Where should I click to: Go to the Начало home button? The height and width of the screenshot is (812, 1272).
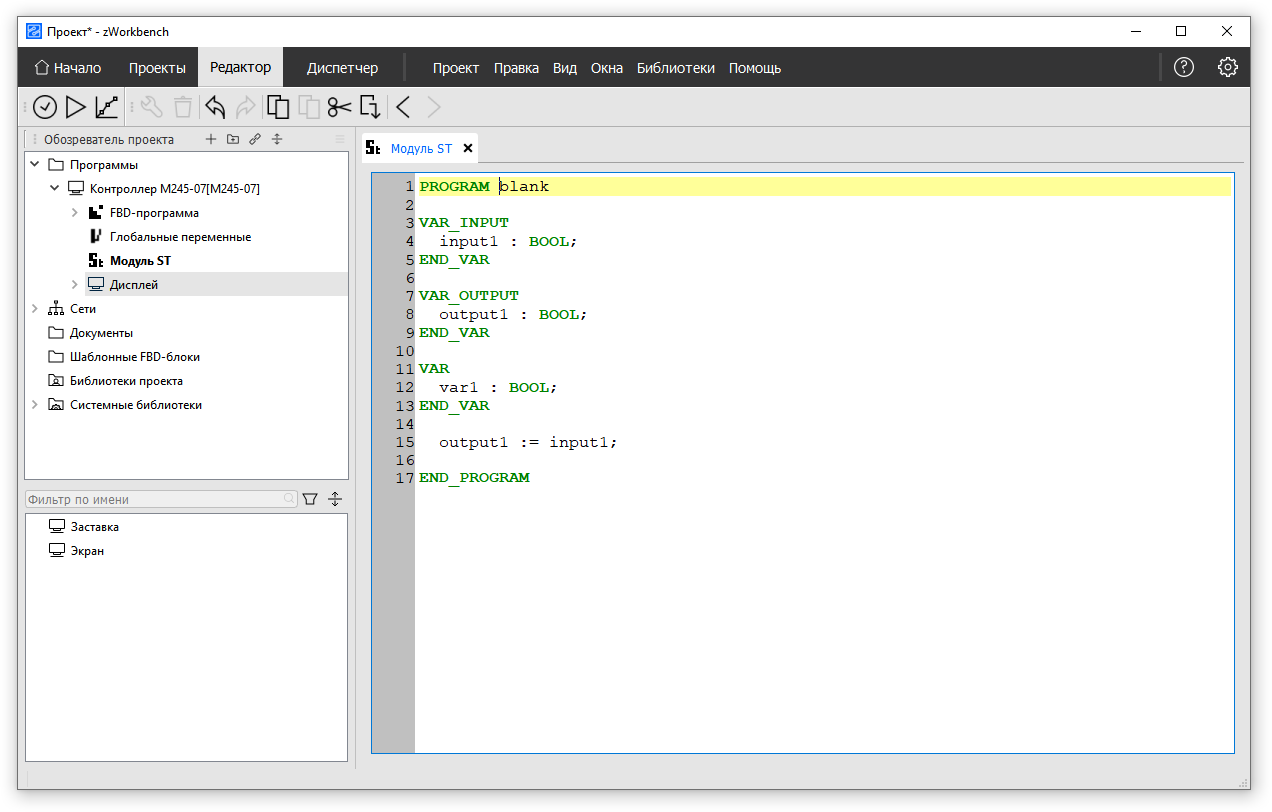click(x=68, y=68)
